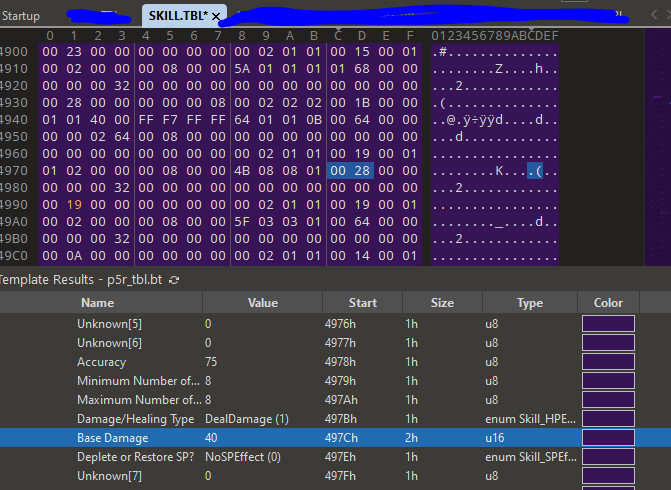Viewport: 671px width, 490px height.
Task: Click the orange hex byte 19
Action: (74, 204)
